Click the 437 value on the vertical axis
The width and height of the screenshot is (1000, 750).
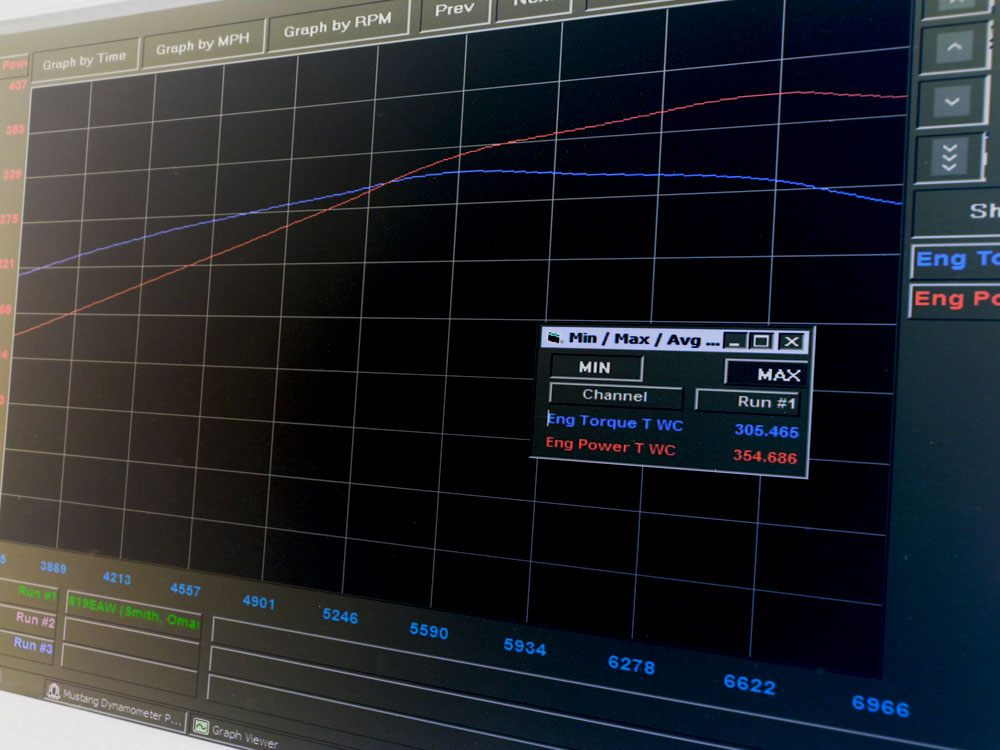tap(18, 85)
